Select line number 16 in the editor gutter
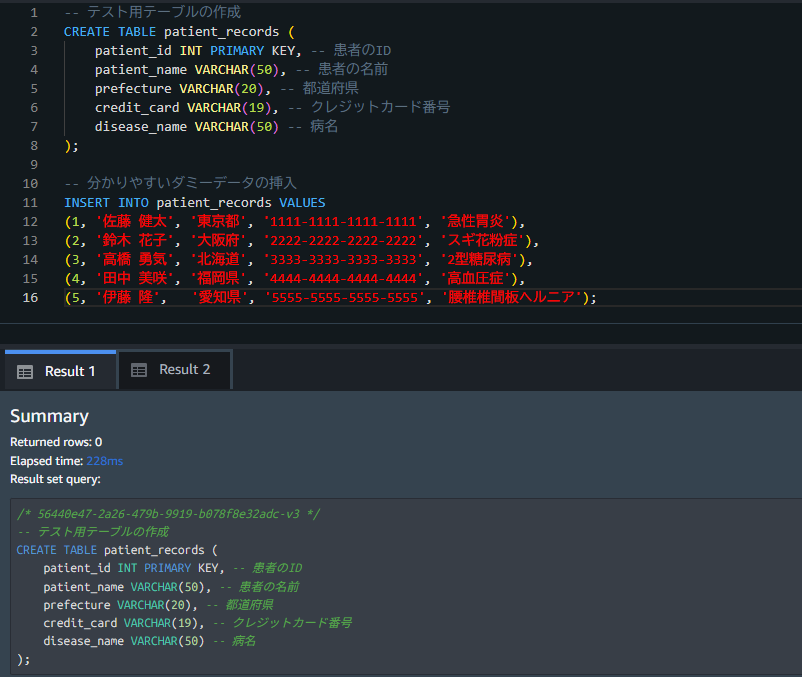Viewport: 802px width, 677px height. pyautogui.click(x=30, y=298)
